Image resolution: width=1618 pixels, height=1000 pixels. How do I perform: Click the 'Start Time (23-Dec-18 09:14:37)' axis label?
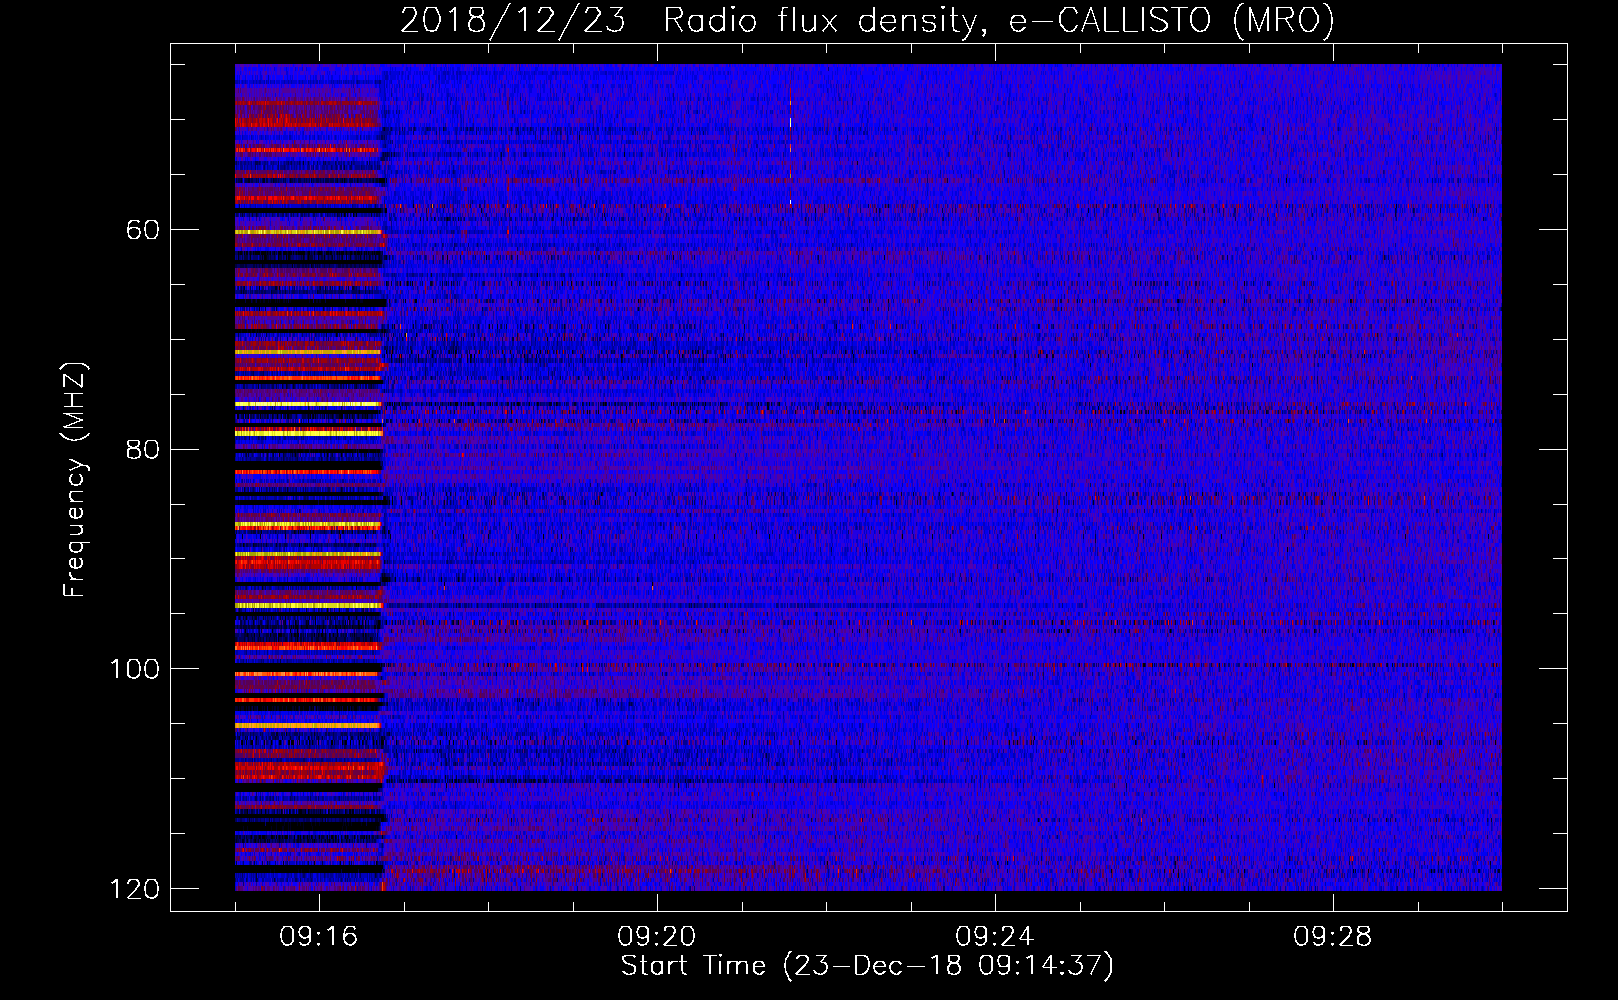tap(867, 966)
